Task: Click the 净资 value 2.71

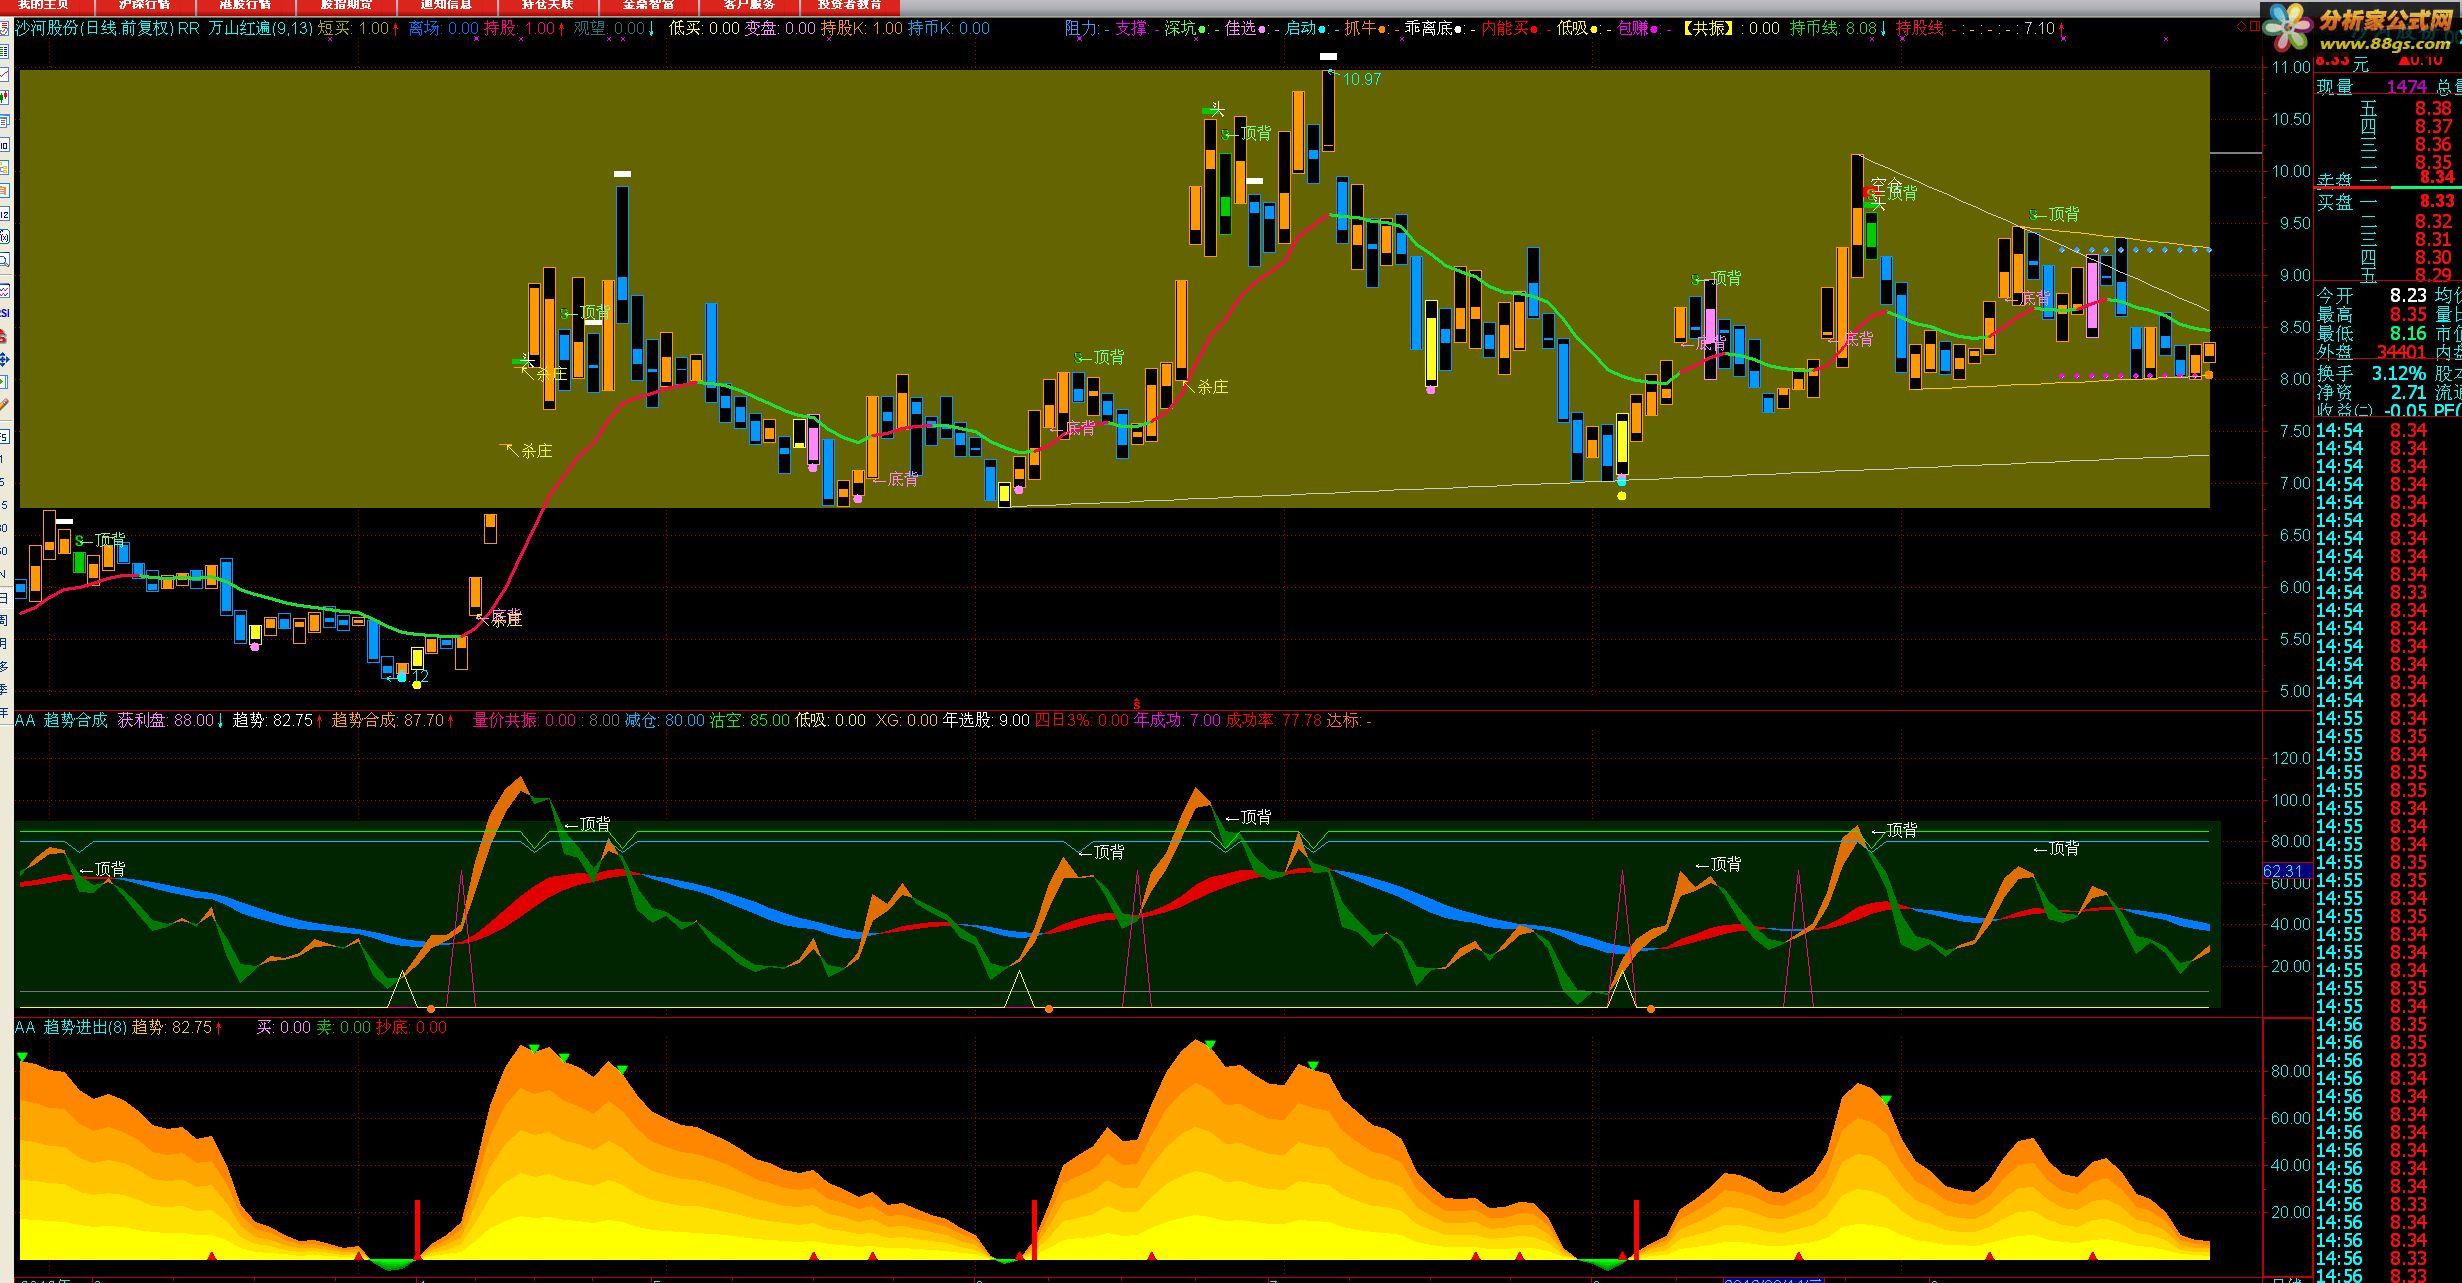Action: (2409, 392)
